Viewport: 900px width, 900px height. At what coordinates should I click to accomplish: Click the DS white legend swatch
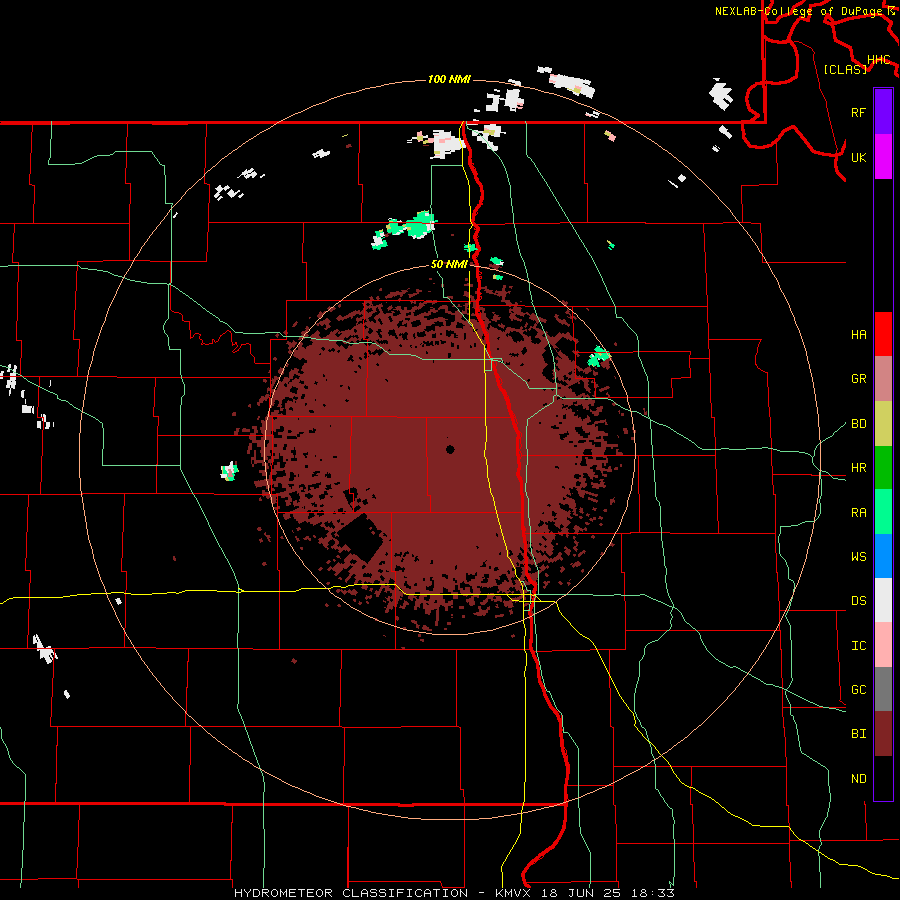[x=883, y=600]
